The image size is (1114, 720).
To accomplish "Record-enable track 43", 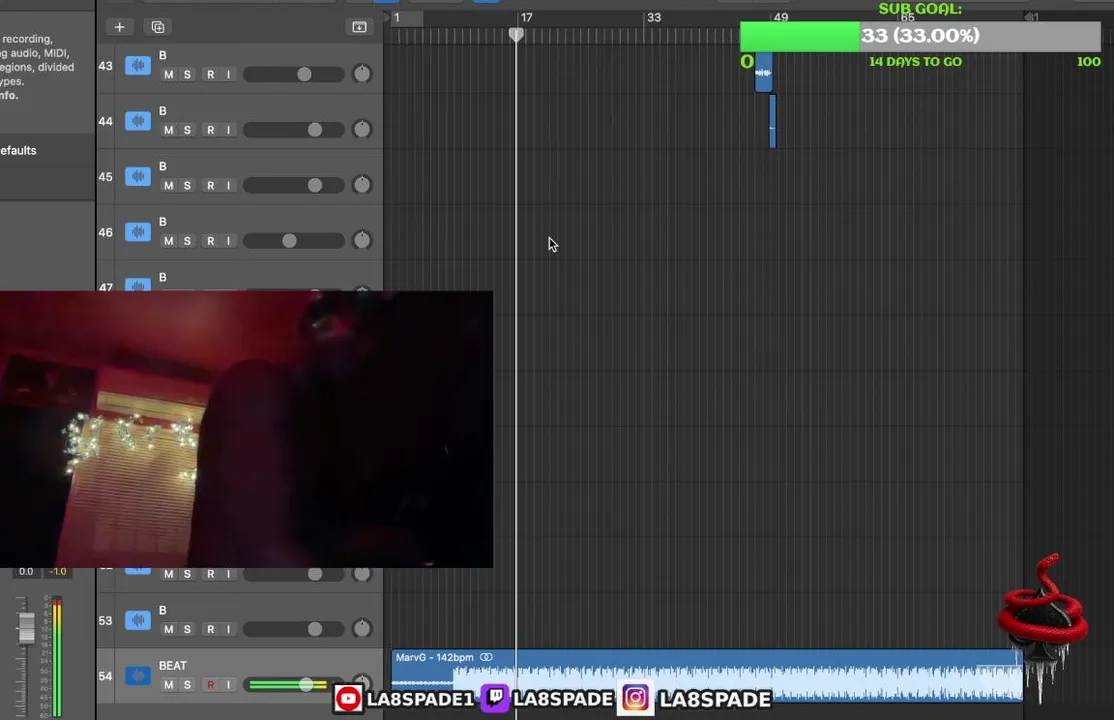I will pos(210,75).
